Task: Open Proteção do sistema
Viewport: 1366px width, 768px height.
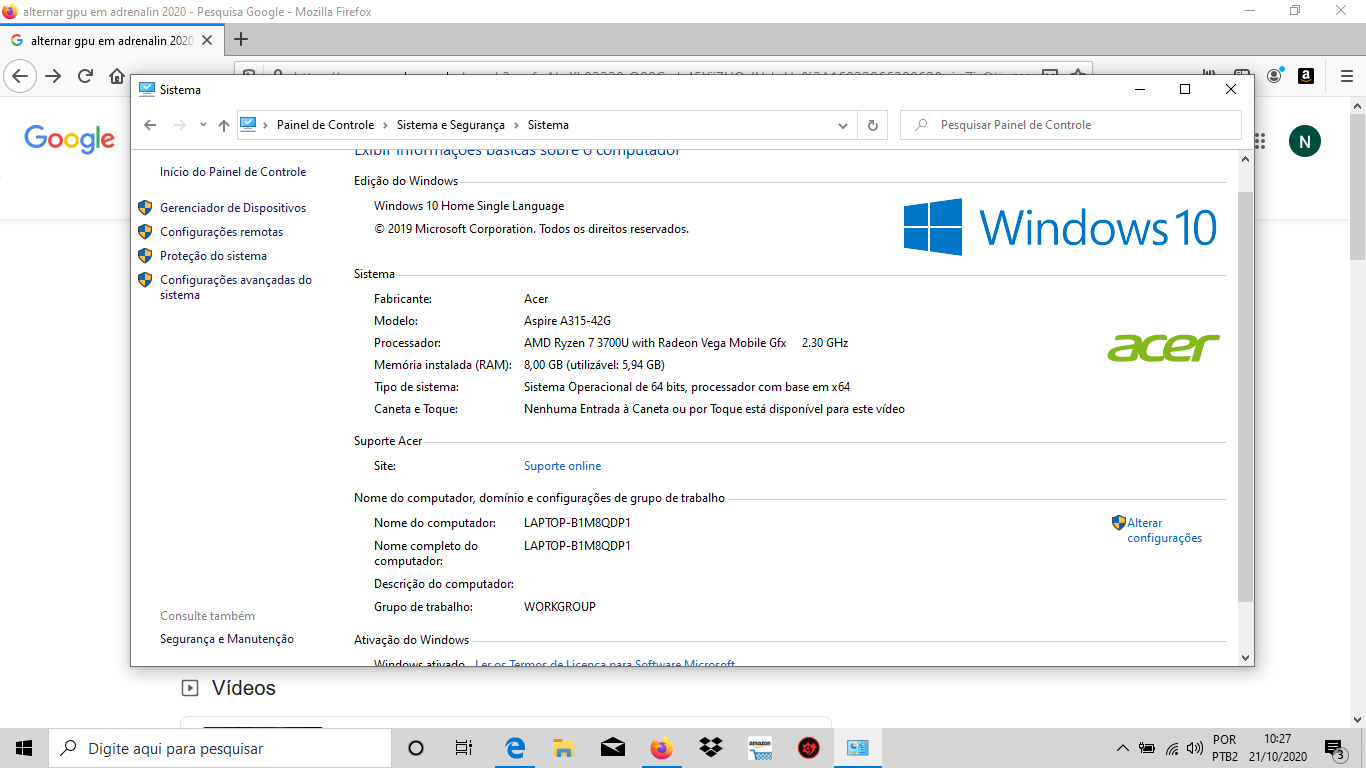Action: (x=213, y=256)
